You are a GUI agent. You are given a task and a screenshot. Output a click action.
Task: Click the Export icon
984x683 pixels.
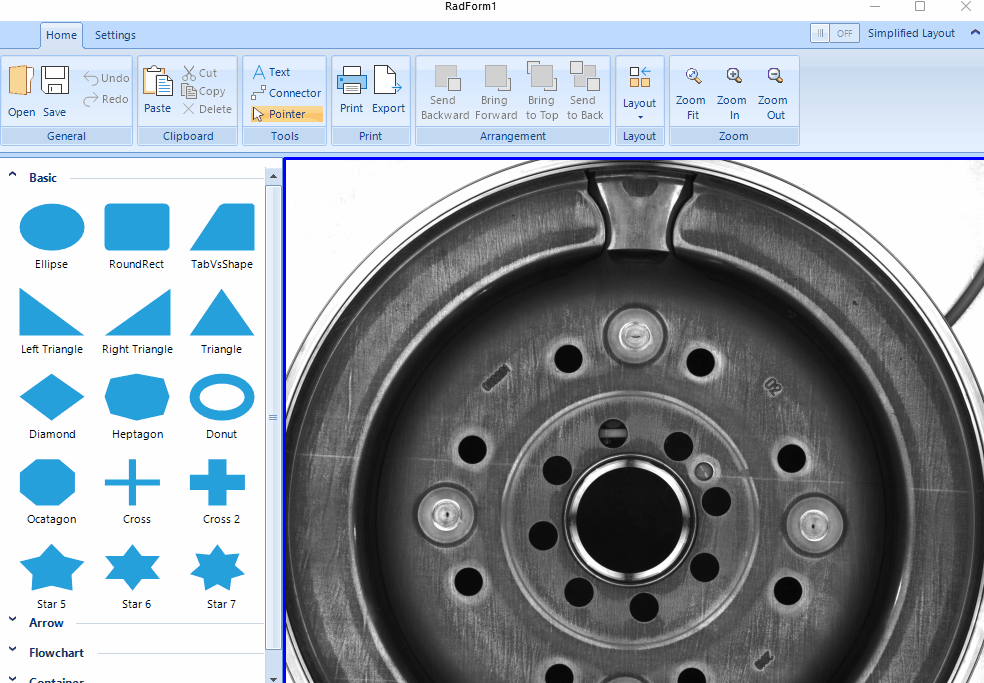tap(388, 81)
